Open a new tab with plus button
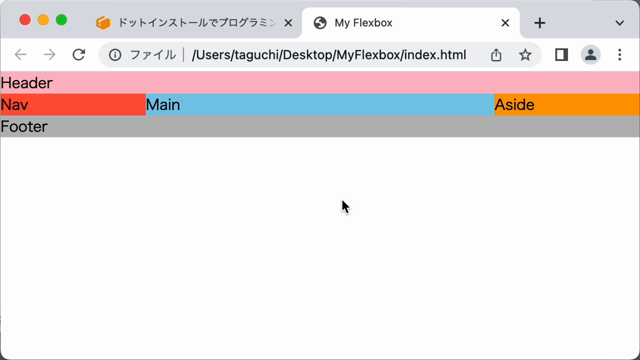Viewport: 640px width, 360px height. coord(540,23)
